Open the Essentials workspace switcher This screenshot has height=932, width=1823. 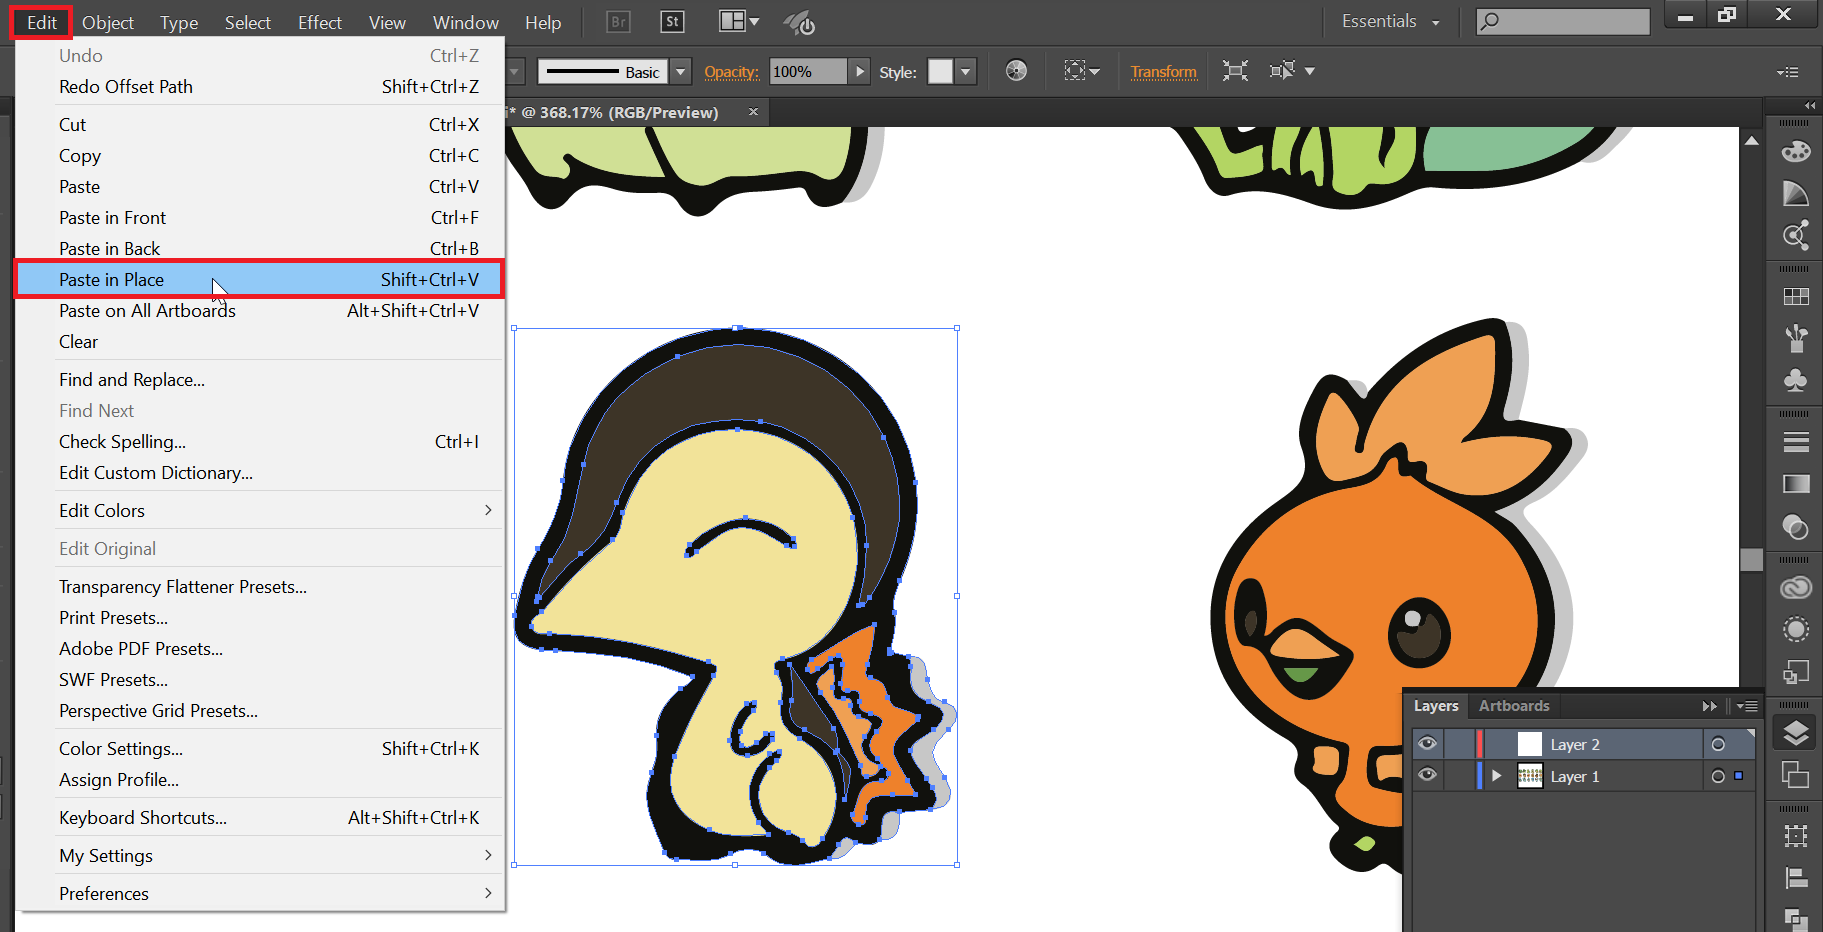pos(1391,22)
